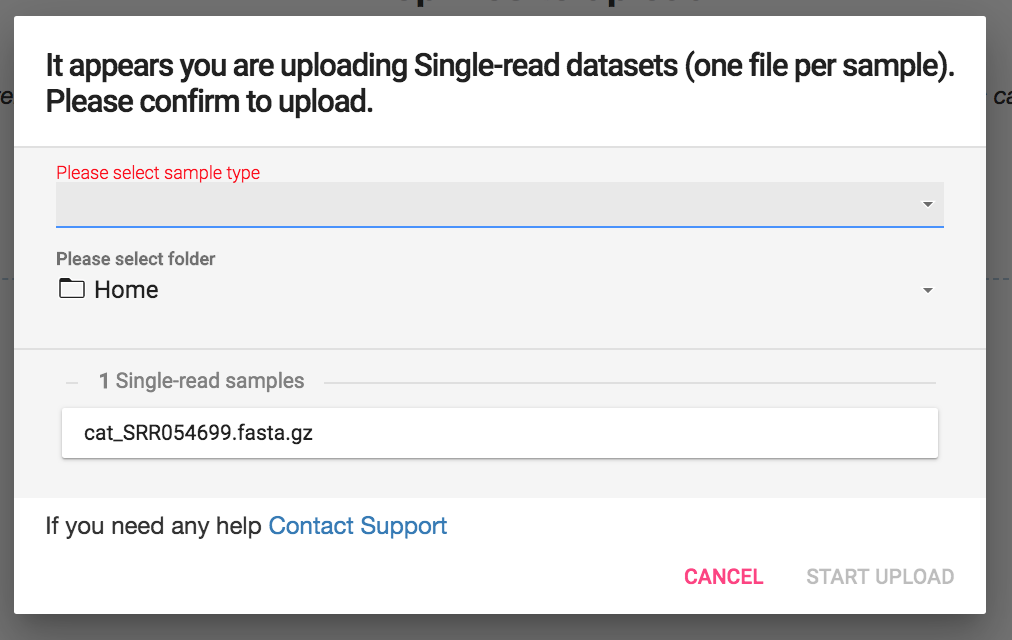Screen dimensions: 1012x640
Task: Click the red sample type warning text
Action: pos(157,172)
